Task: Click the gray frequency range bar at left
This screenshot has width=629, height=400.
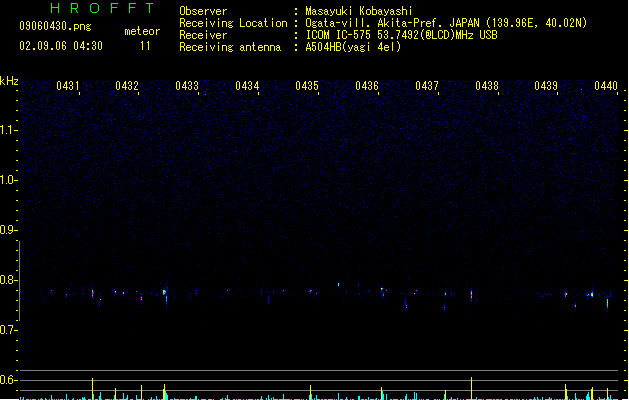Action: click(x=19, y=281)
